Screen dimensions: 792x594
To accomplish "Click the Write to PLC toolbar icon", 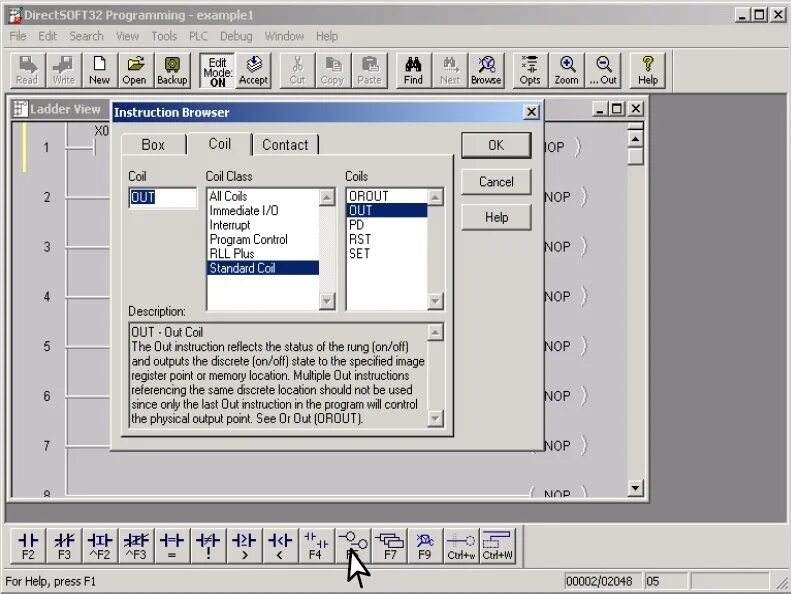I will pos(64,71).
